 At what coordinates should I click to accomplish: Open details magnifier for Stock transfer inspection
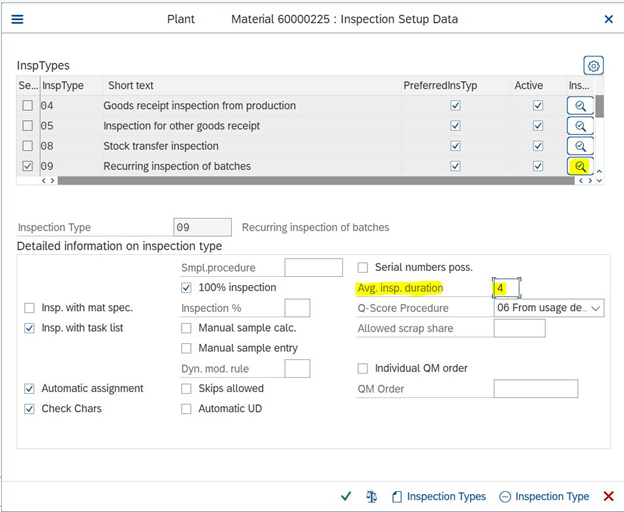(x=580, y=146)
